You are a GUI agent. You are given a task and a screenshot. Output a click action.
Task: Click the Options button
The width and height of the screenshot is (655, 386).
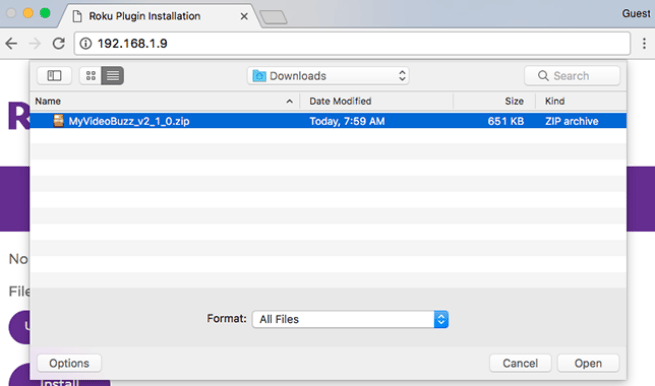pos(69,363)
